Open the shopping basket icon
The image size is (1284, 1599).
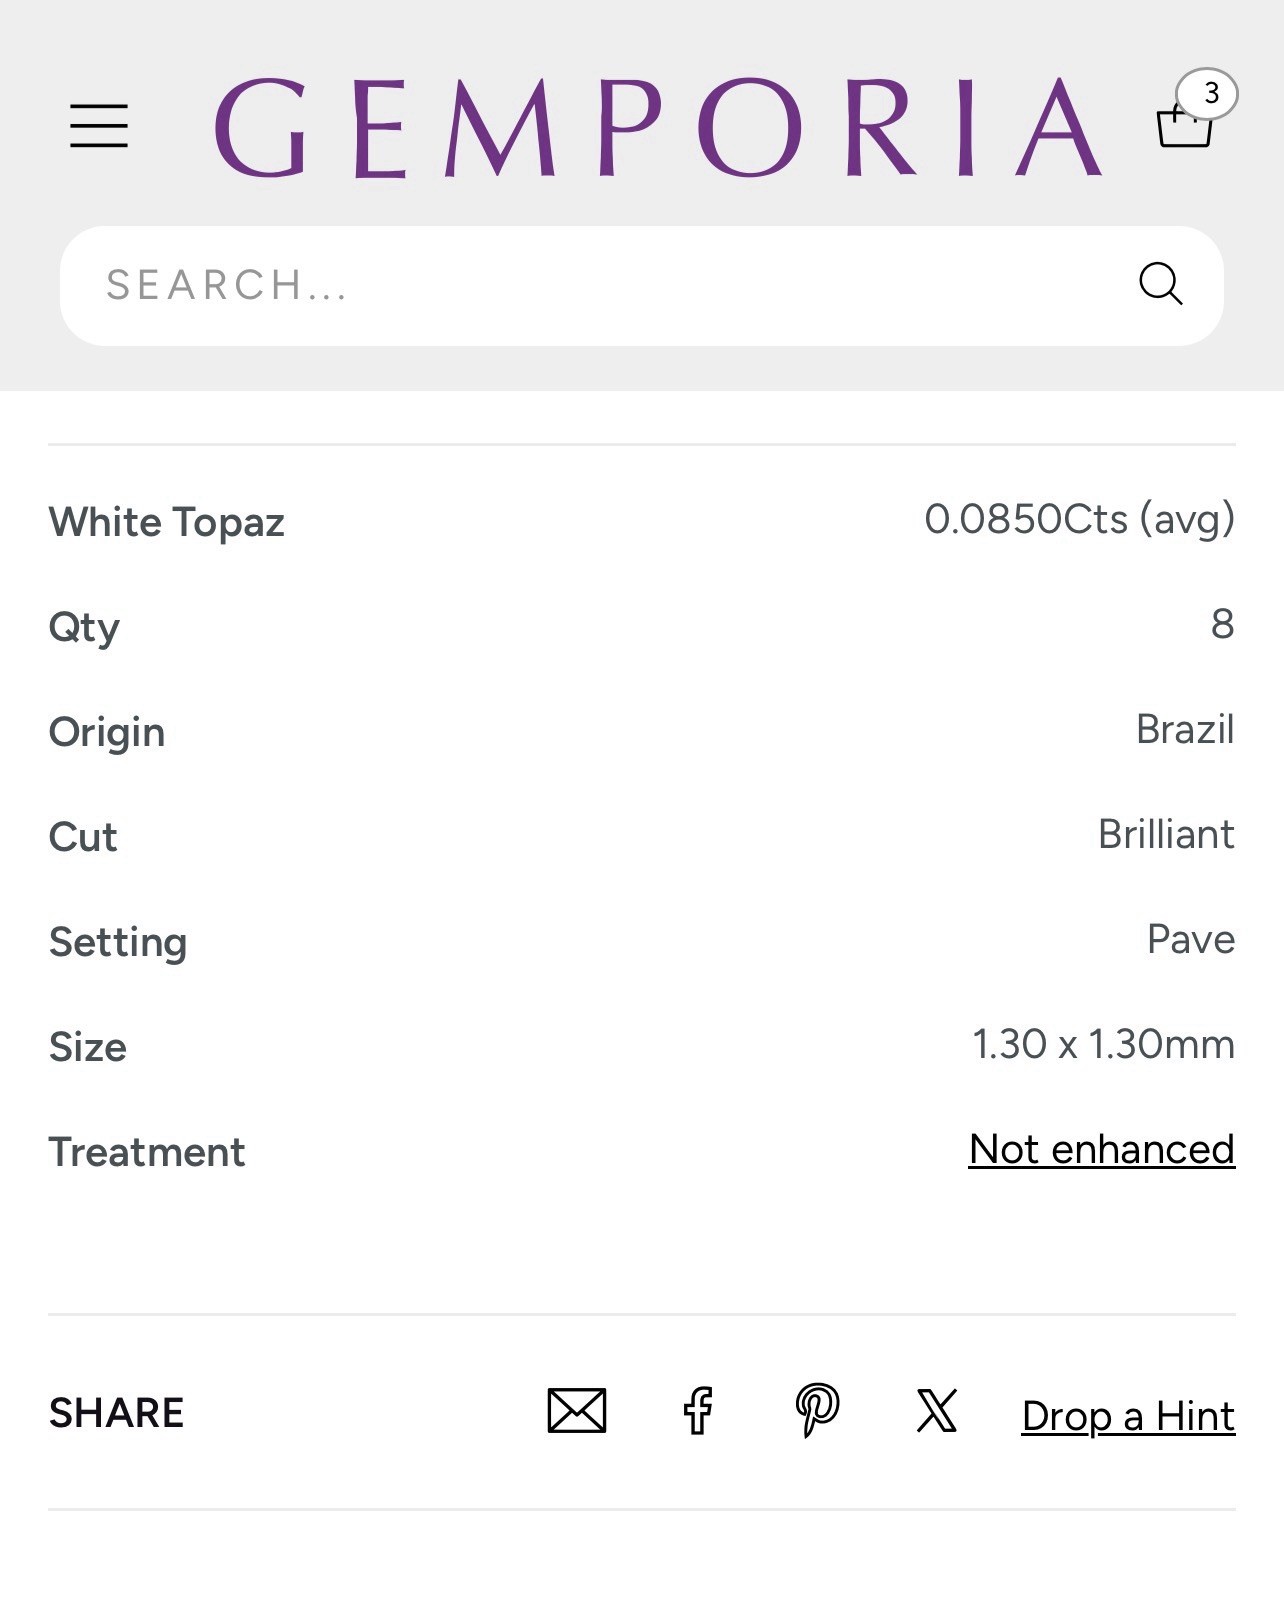coord(1184,126)
